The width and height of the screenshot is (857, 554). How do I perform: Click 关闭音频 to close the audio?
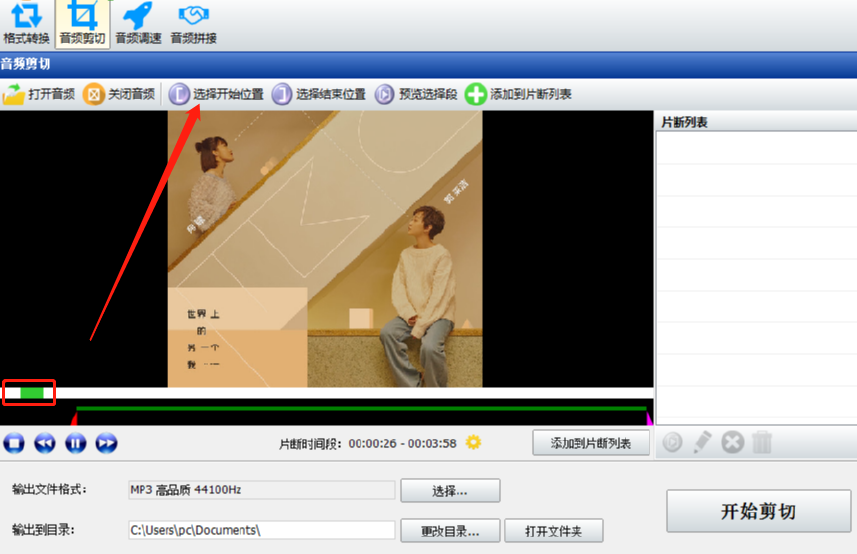pos(119,94)
